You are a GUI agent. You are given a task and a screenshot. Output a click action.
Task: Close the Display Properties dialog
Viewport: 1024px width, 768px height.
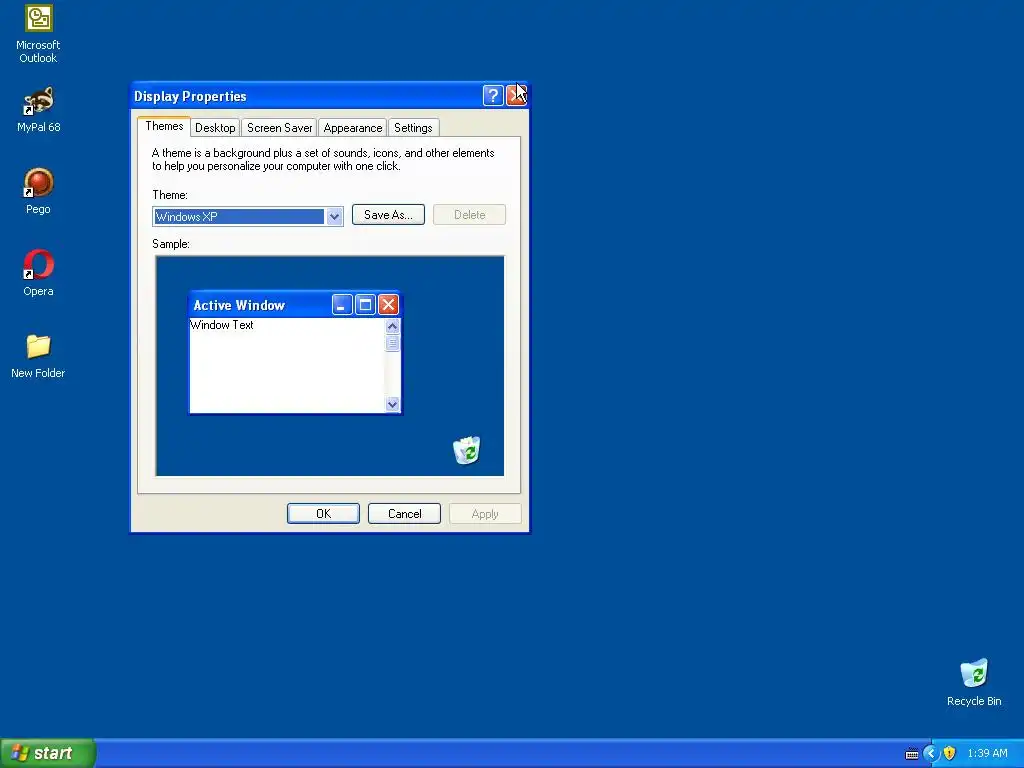coord(517,95)
